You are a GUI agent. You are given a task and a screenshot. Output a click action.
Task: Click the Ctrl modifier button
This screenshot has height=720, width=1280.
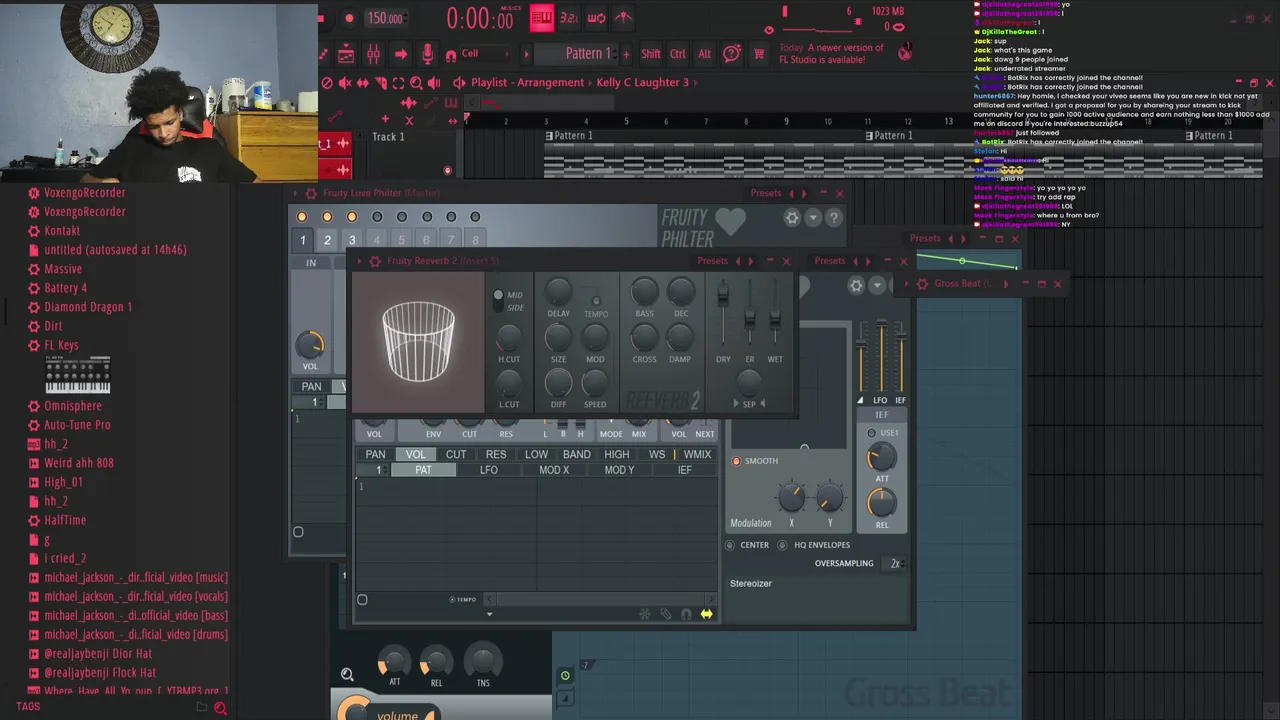(678, 54)
